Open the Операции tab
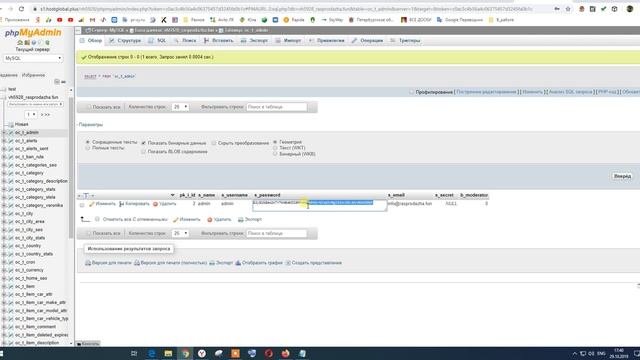 click(367, 40)
